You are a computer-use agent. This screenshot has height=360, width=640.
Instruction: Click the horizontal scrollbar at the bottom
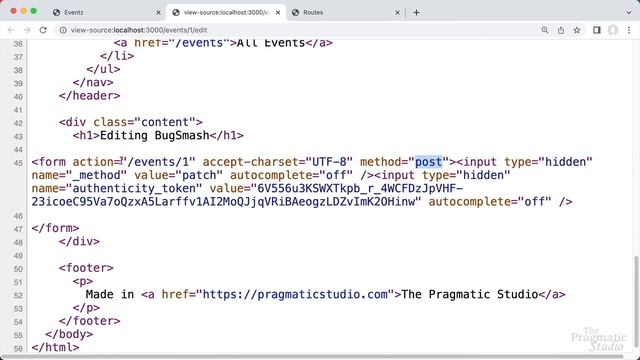312,356
